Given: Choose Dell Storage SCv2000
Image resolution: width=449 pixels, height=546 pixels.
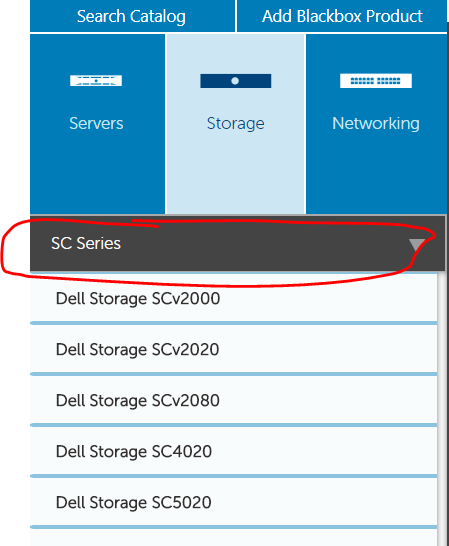Looking at the screenshot, I should click(x=233, y=298).
